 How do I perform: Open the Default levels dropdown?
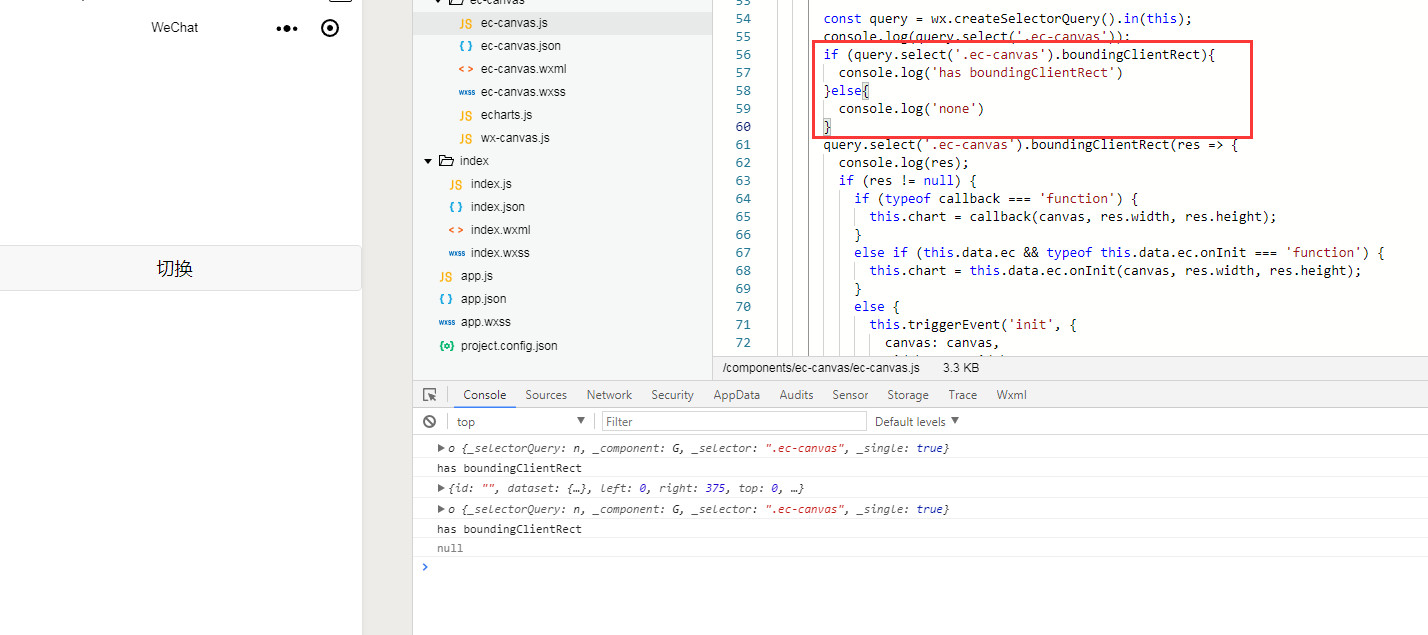point(916,422)
